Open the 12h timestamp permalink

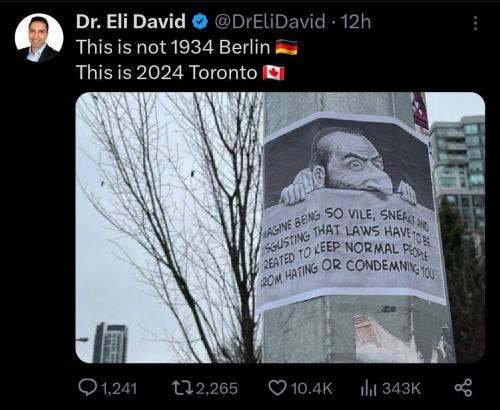(x=356, y=22)
